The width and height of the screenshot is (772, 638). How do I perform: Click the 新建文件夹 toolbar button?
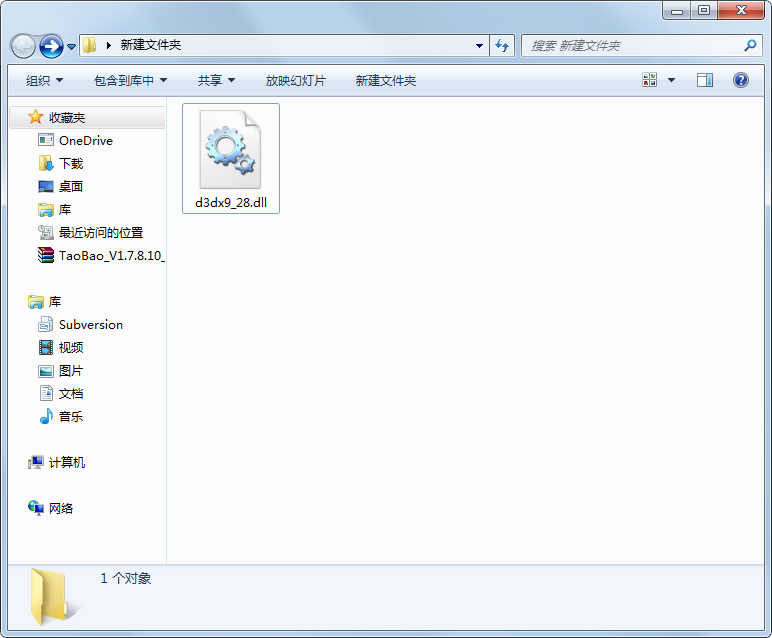[385, 80]
